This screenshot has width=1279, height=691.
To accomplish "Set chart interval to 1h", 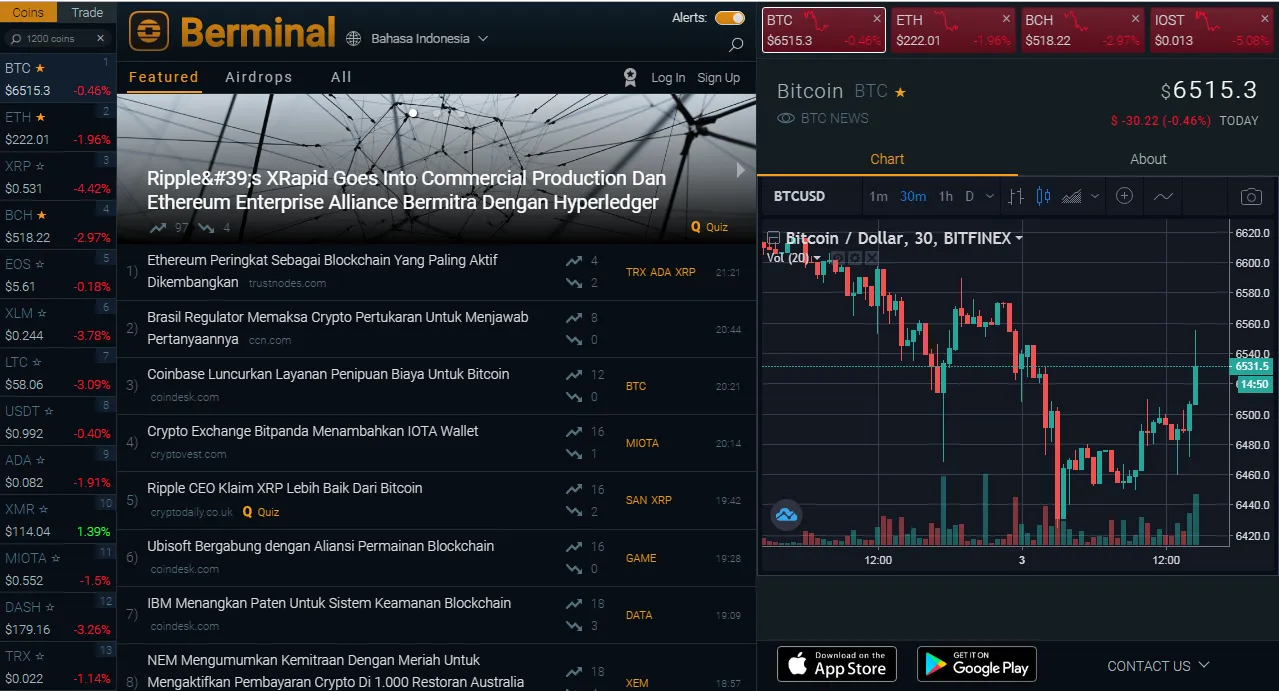I will 946,196.
